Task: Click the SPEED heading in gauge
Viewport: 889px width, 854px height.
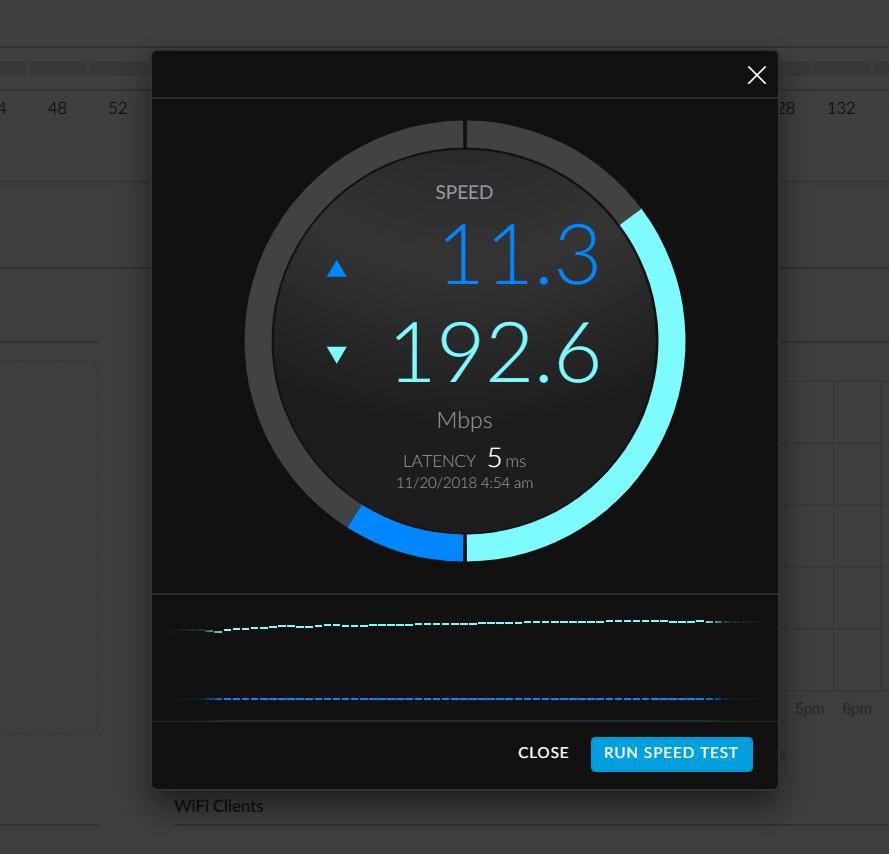Action: [464, 193]
